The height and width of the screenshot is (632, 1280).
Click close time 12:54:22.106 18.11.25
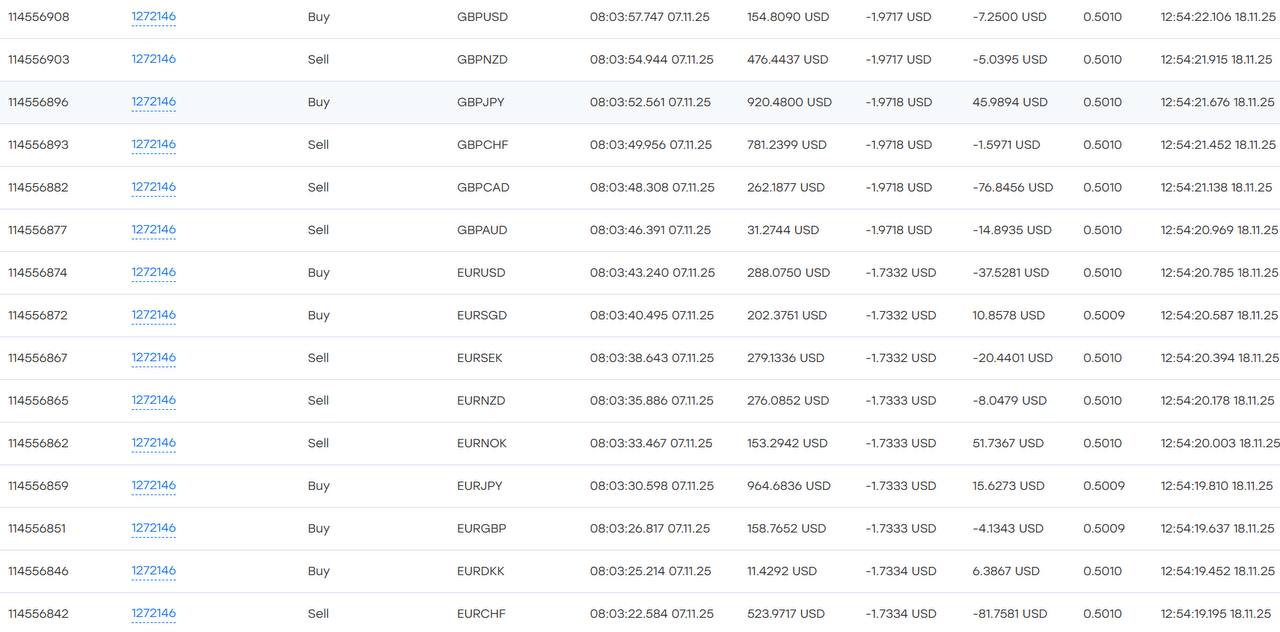pos(1218,17)
